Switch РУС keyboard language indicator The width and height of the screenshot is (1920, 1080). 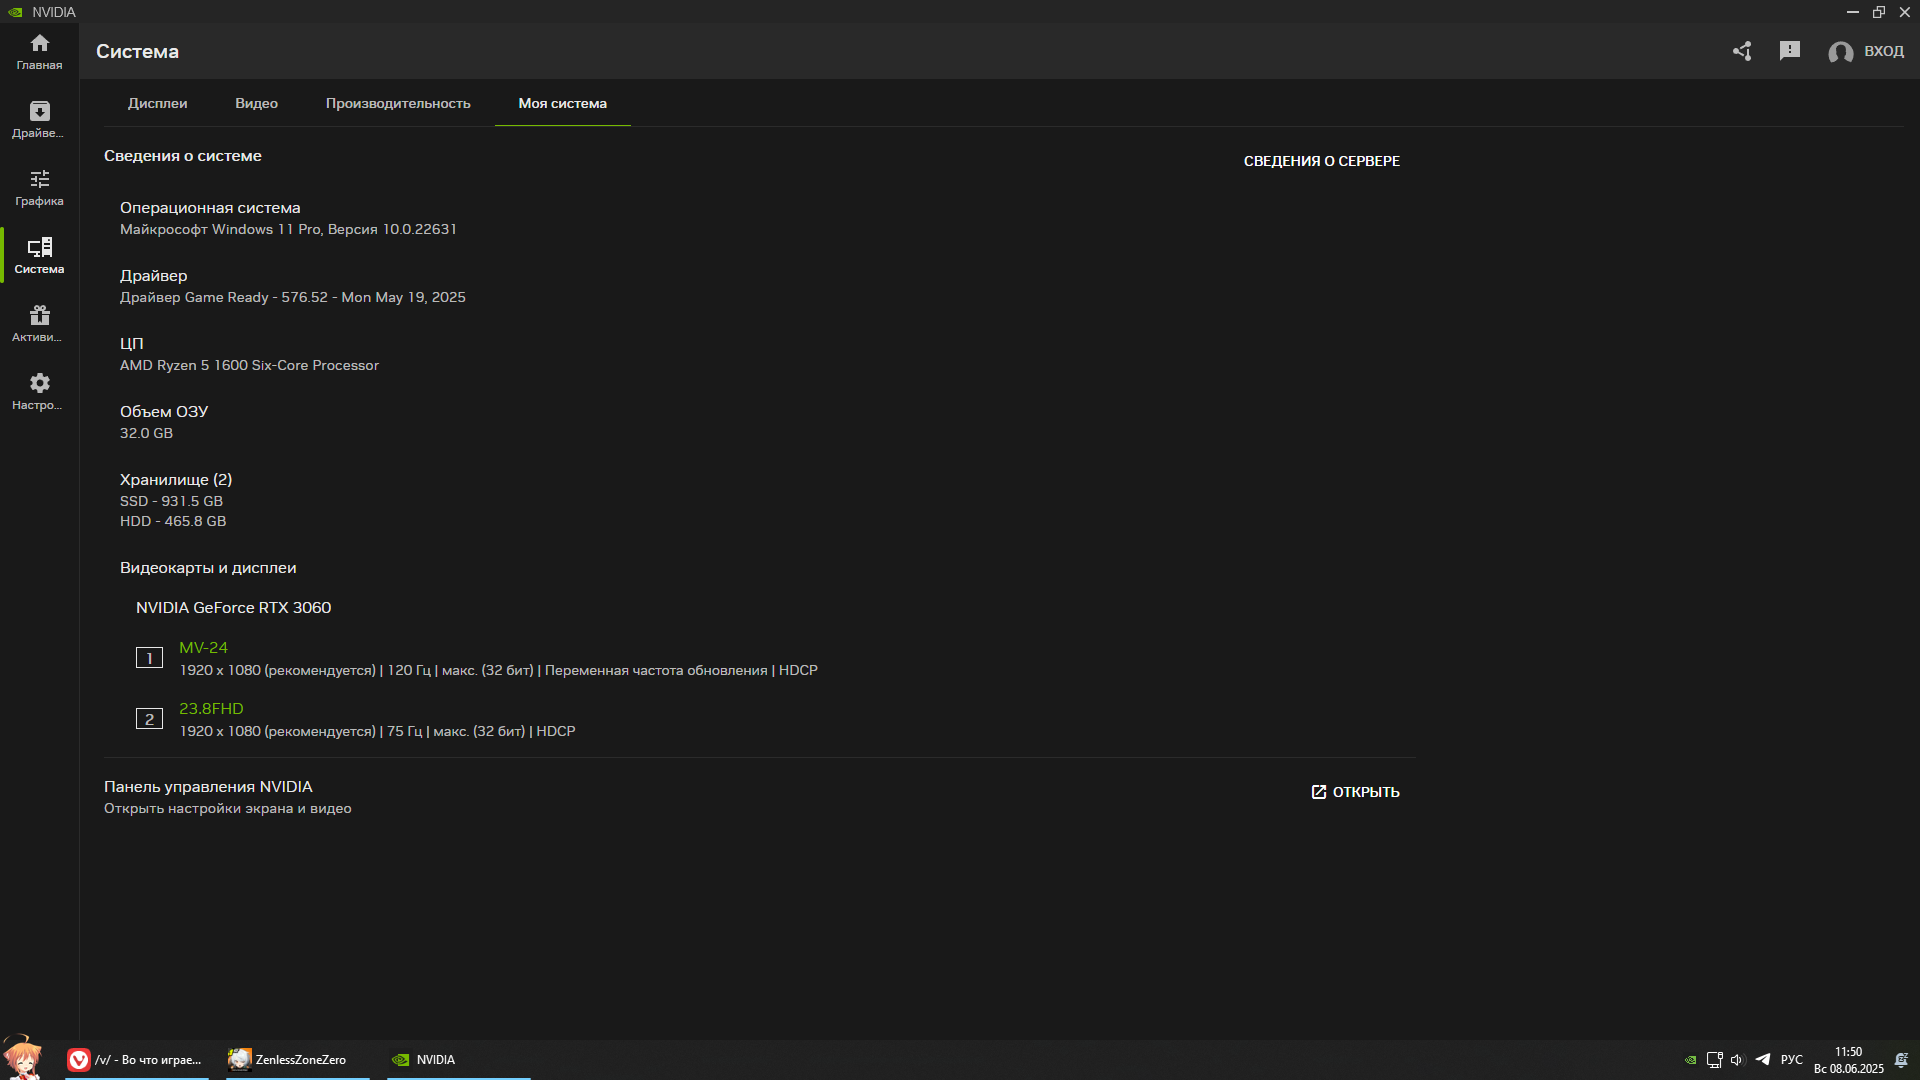1792,1060
